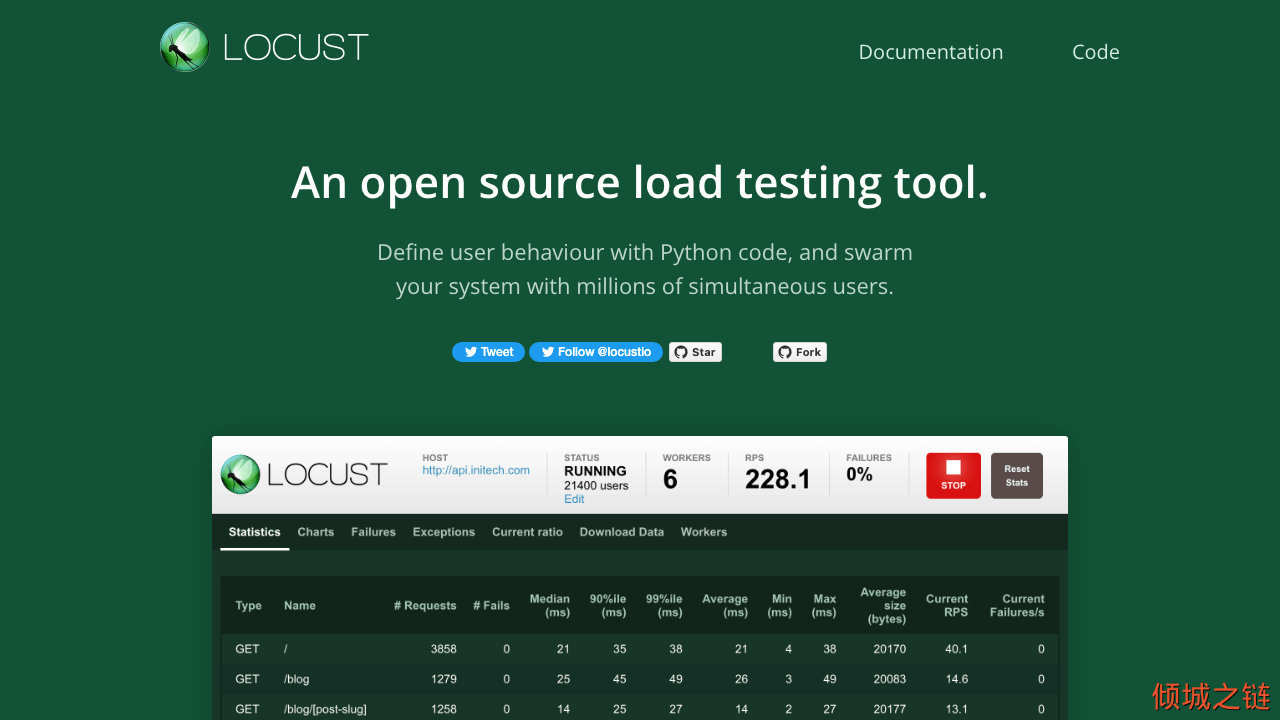Image resolution: width=1280 pixels, height=720 pixels.
Task: Switch to the Charts tab
Action: pos(316,532)
